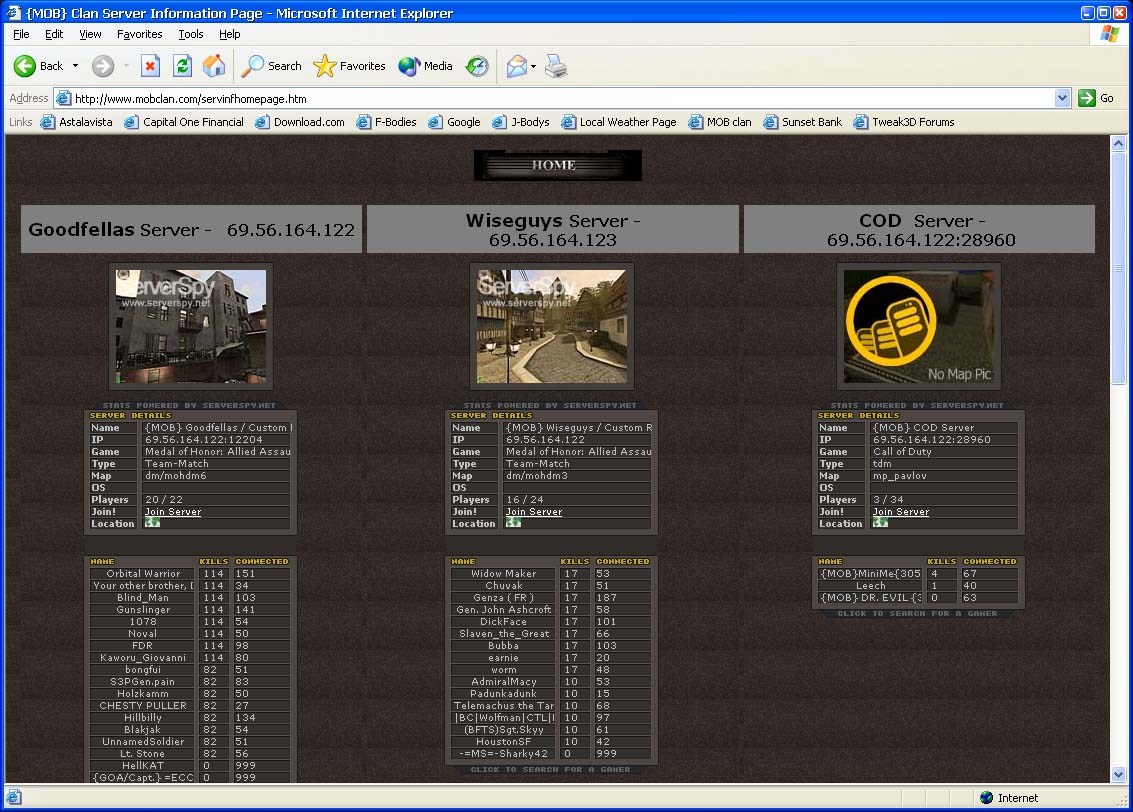Go to the Home page icon
This screenshot has height=812, width=1133.
[x=214, y=66]
